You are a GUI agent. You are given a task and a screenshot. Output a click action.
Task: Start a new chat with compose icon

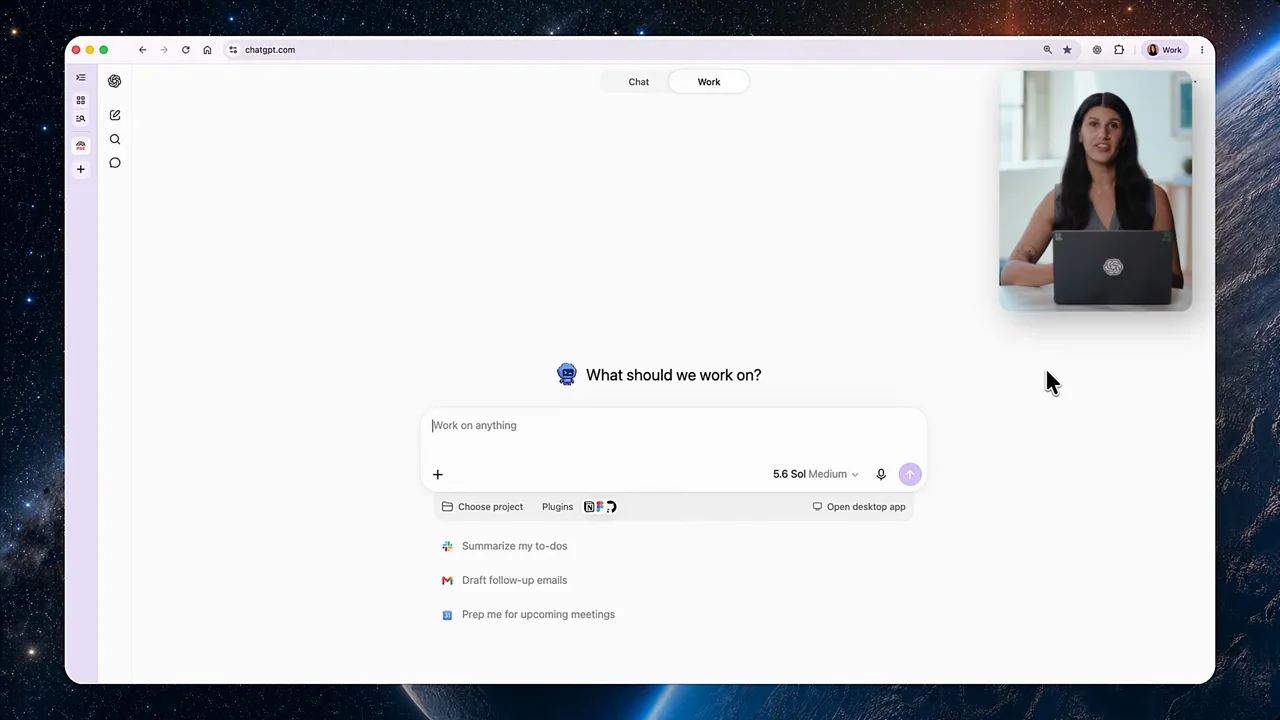pos(115,115)
